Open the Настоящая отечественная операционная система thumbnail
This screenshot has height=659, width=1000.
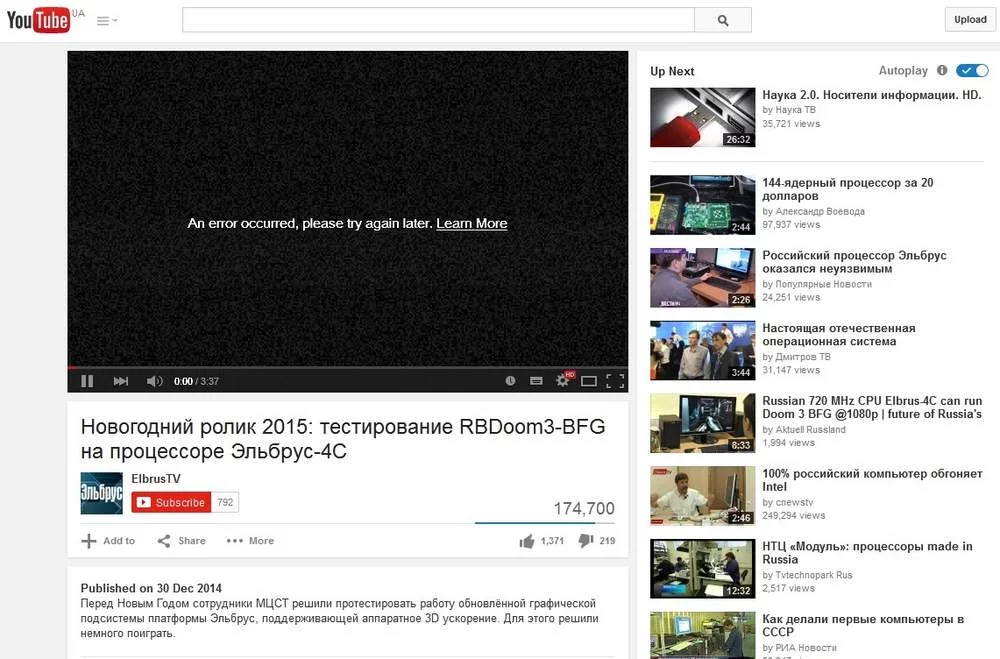[703, 350]
